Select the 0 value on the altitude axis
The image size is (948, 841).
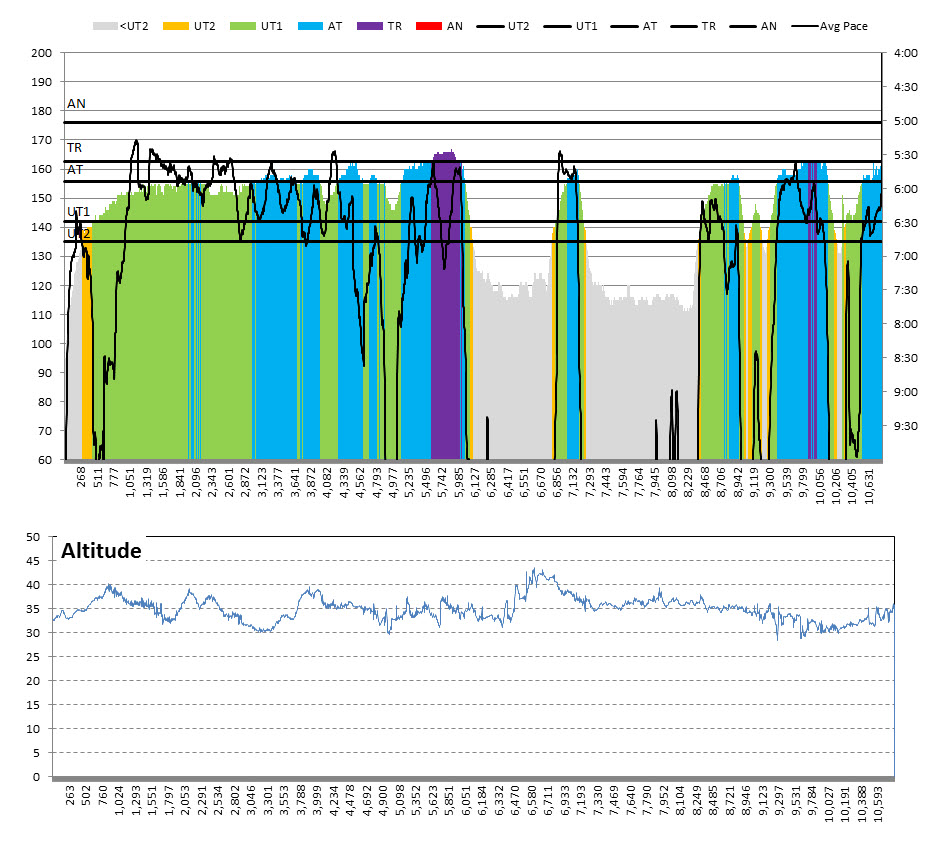[36, 777]
